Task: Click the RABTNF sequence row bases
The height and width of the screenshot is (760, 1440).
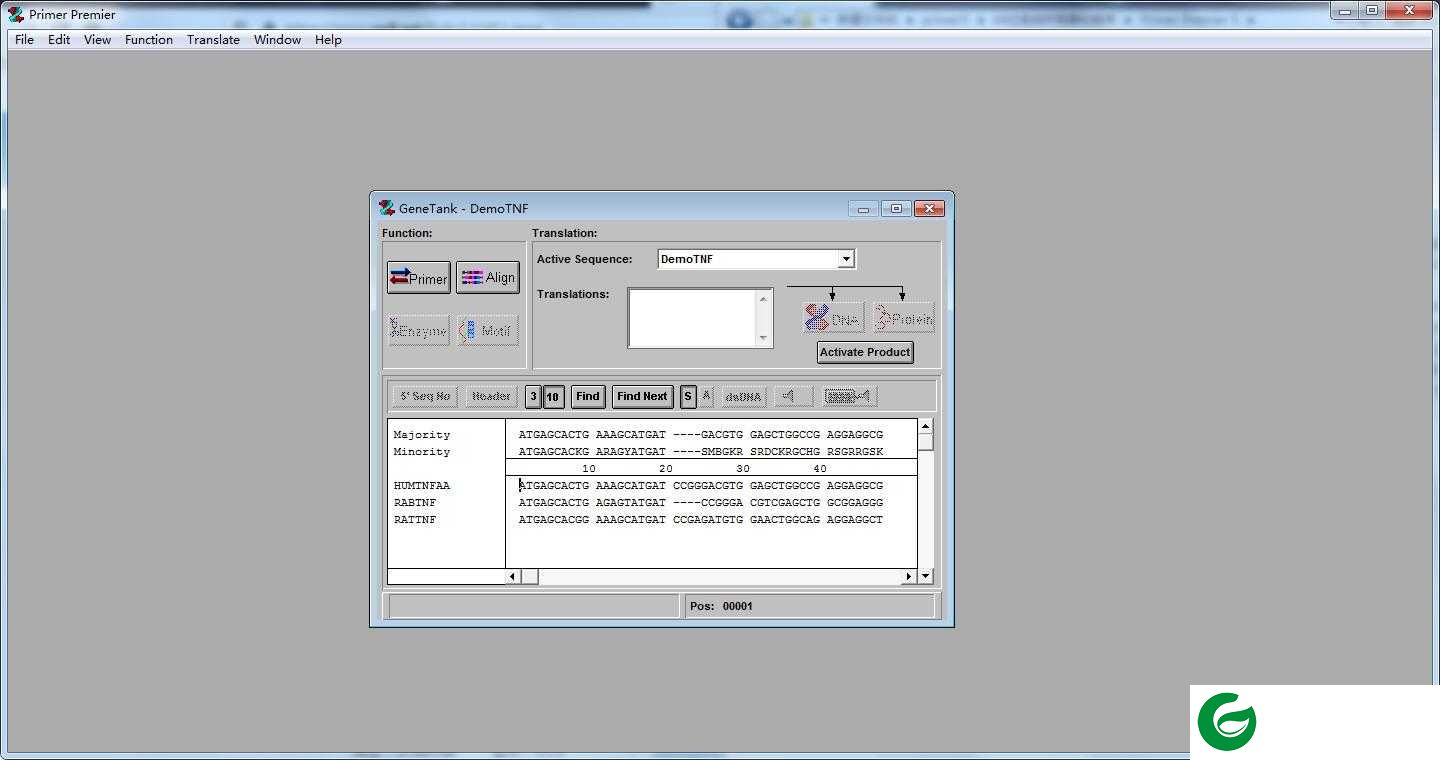Action: (701, 502)
